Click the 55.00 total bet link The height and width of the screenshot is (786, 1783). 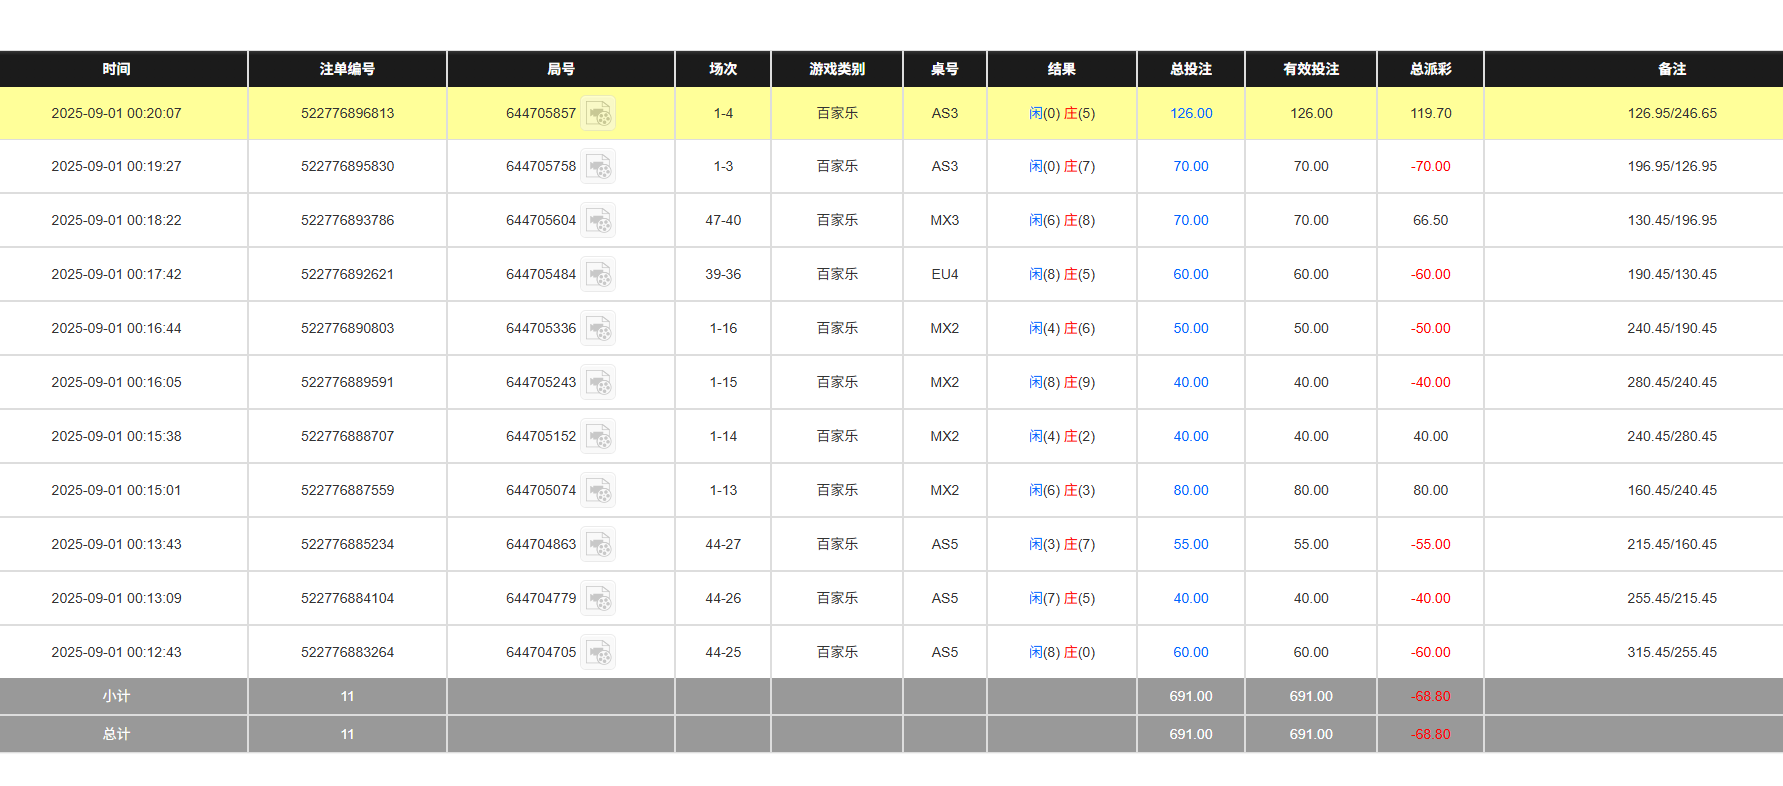click(1190, 545)
